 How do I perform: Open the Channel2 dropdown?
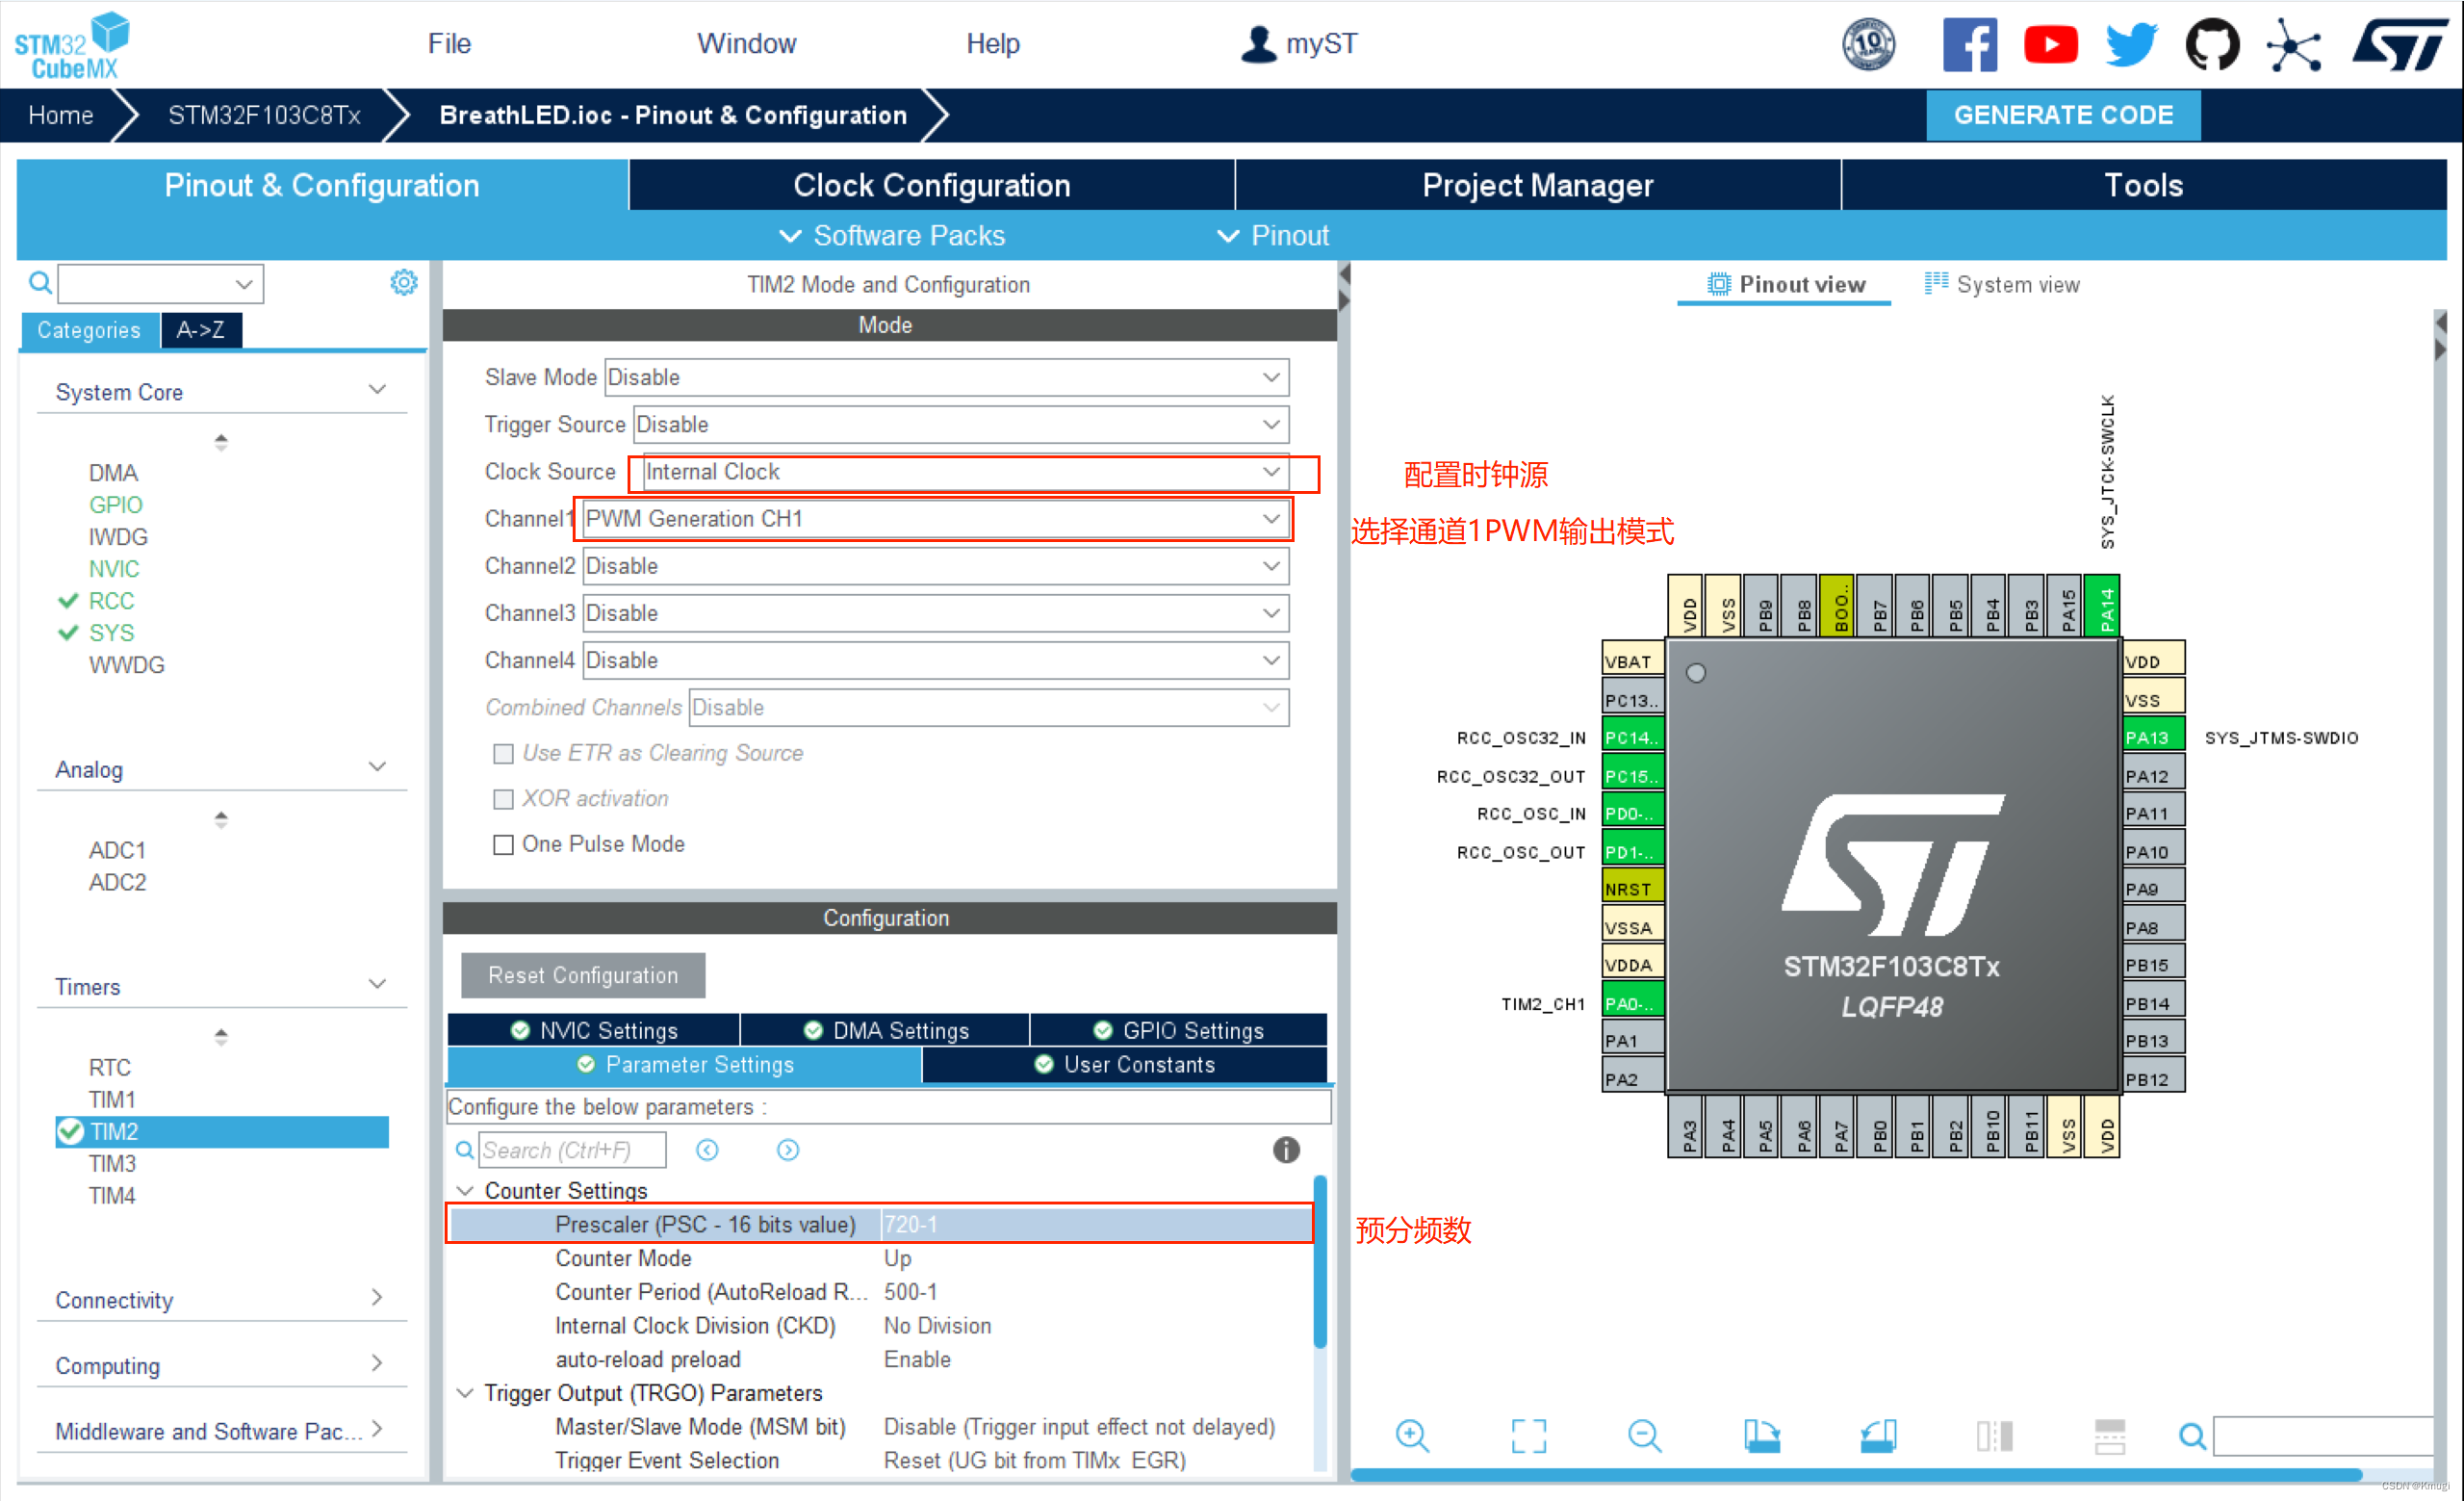pyautogui.click(x=935, y=566)
